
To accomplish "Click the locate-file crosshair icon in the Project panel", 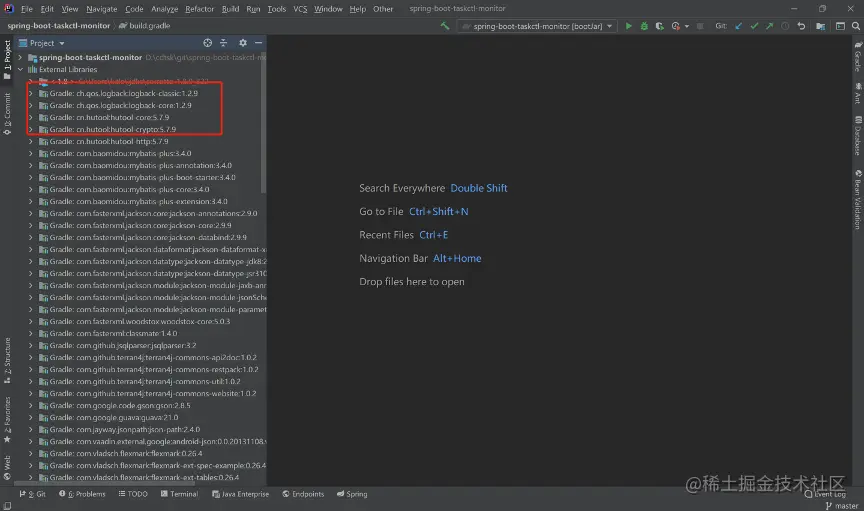I will coord(207,43).
